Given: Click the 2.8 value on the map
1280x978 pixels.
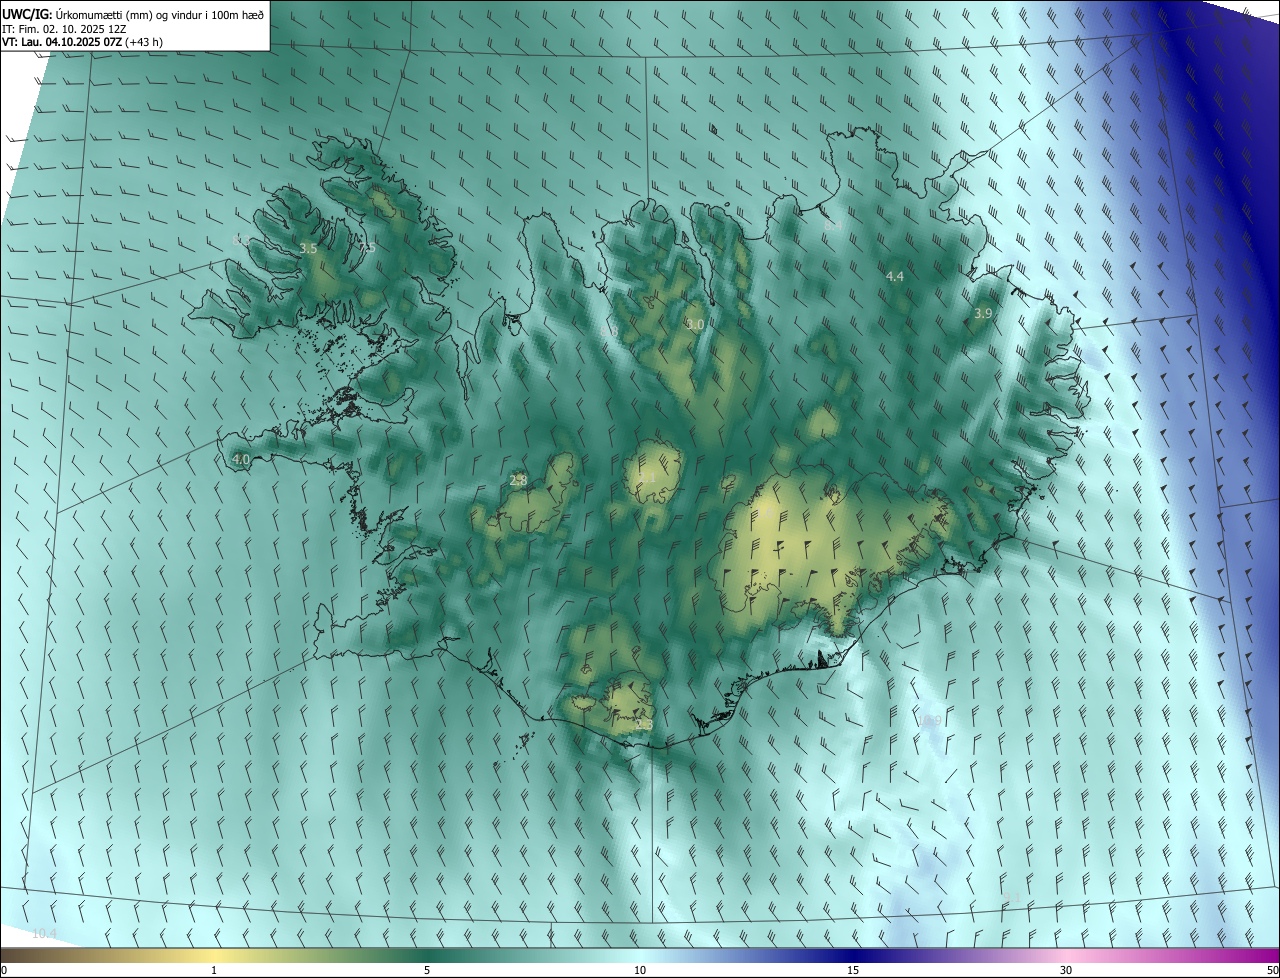Looking at the screenshot, I should 518,480.
